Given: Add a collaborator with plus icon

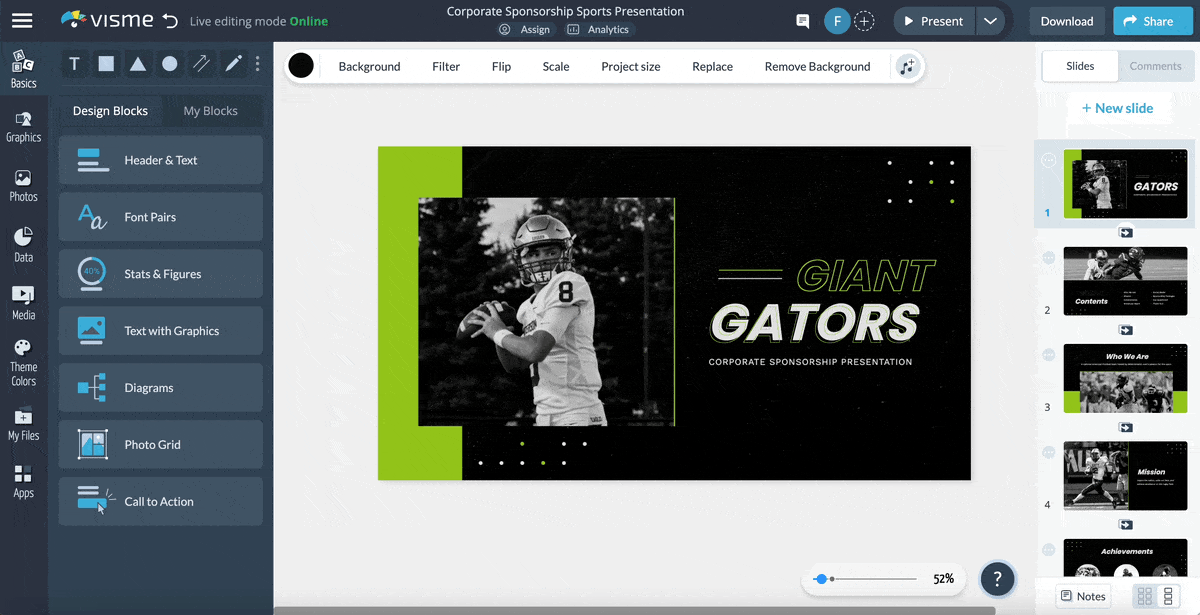Looking at the screenshot, I should [865, 21].
